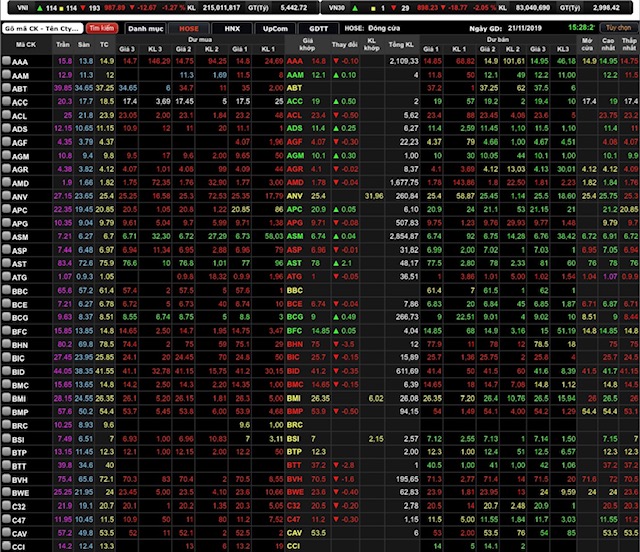
Task: Tick the checkbox next to AGF
Action: [x=6, y=142]
